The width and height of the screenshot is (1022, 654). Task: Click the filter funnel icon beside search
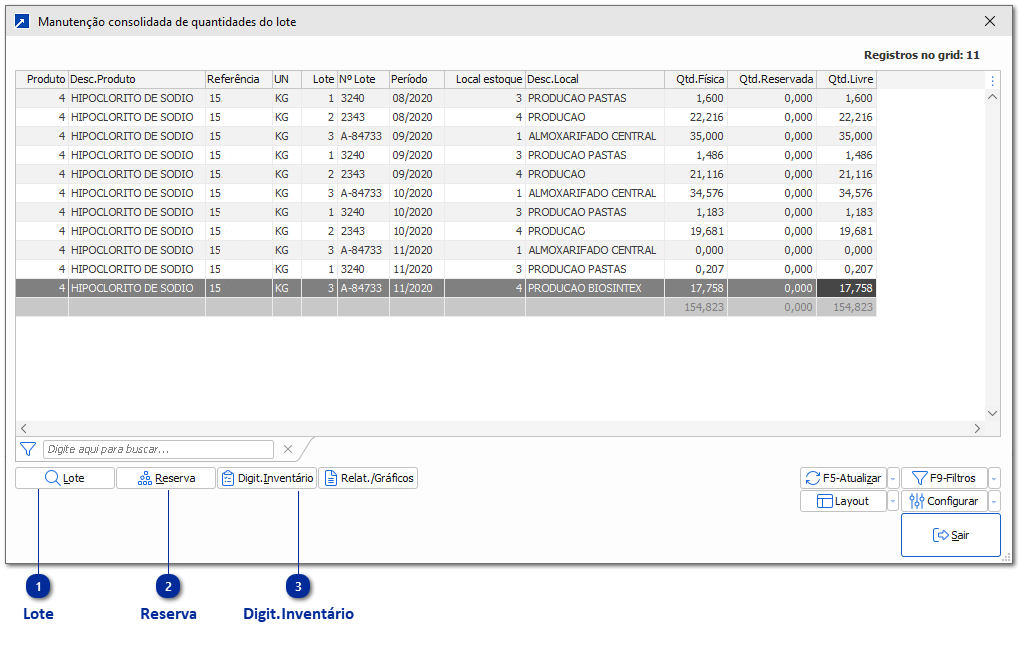28,450
